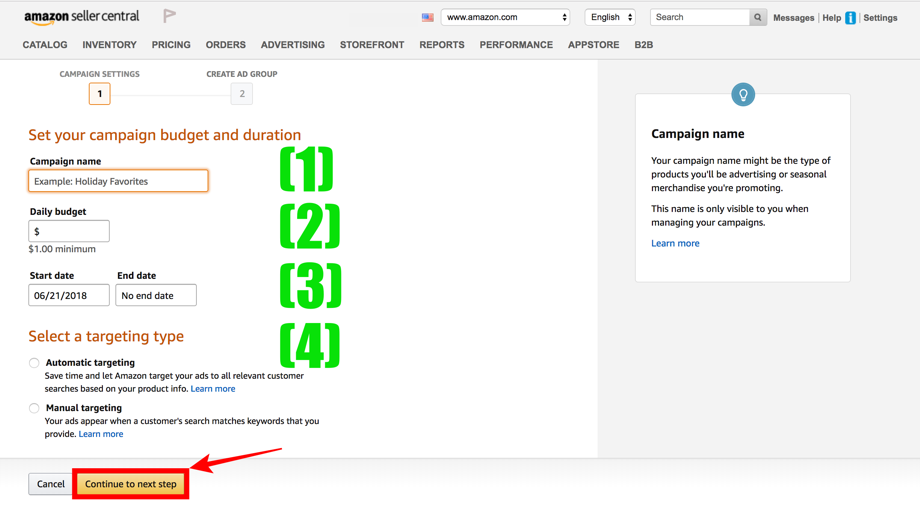This screenshot has width=920, height=506.
Task: Click into the Campaign name field
Action: click(118, 181)
